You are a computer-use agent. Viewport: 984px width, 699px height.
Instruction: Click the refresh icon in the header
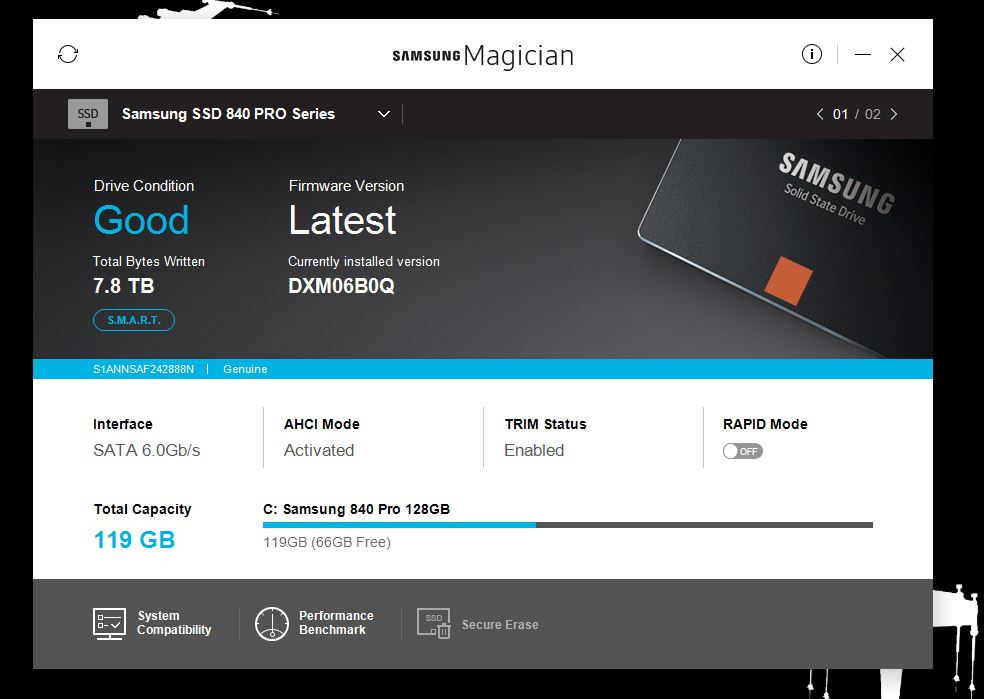(68, 54)
